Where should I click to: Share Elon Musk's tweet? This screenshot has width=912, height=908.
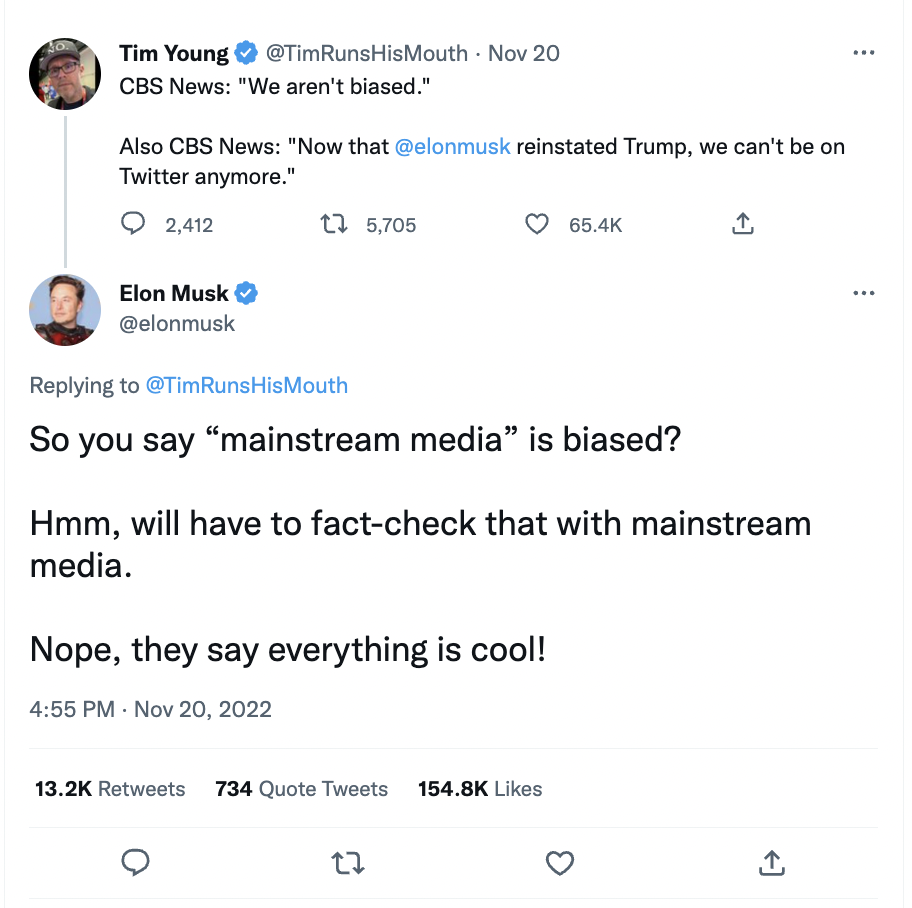point(771,862)
